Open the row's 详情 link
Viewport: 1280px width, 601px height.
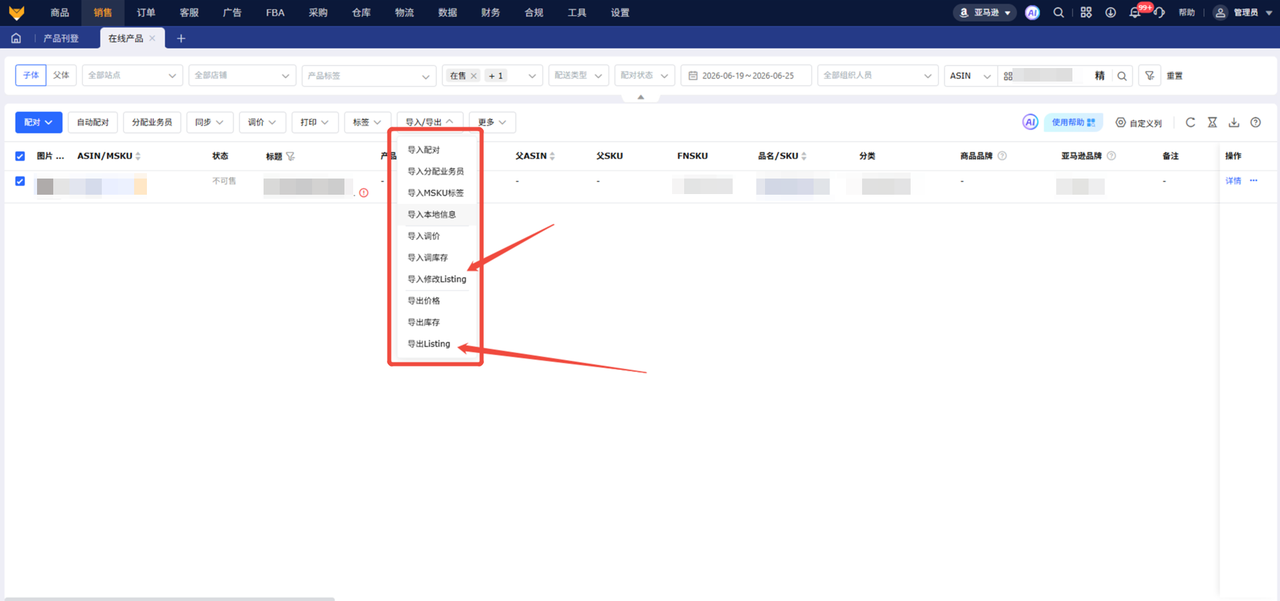click(1233, 181)
